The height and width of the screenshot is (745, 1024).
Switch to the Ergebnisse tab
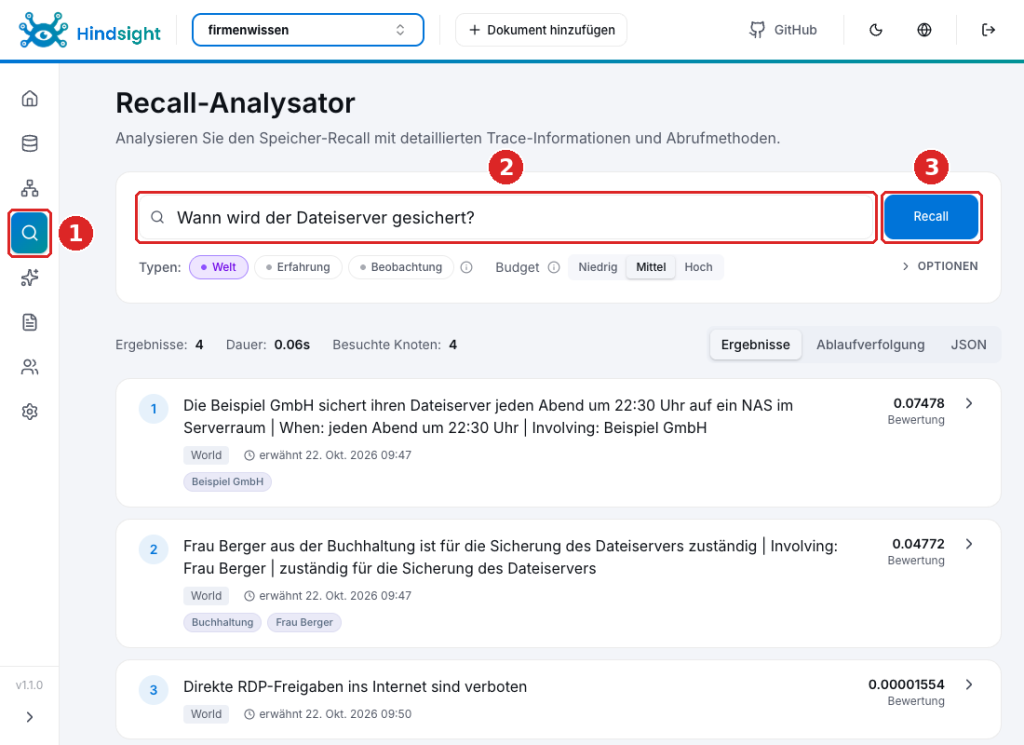click(x=756, y=345)
